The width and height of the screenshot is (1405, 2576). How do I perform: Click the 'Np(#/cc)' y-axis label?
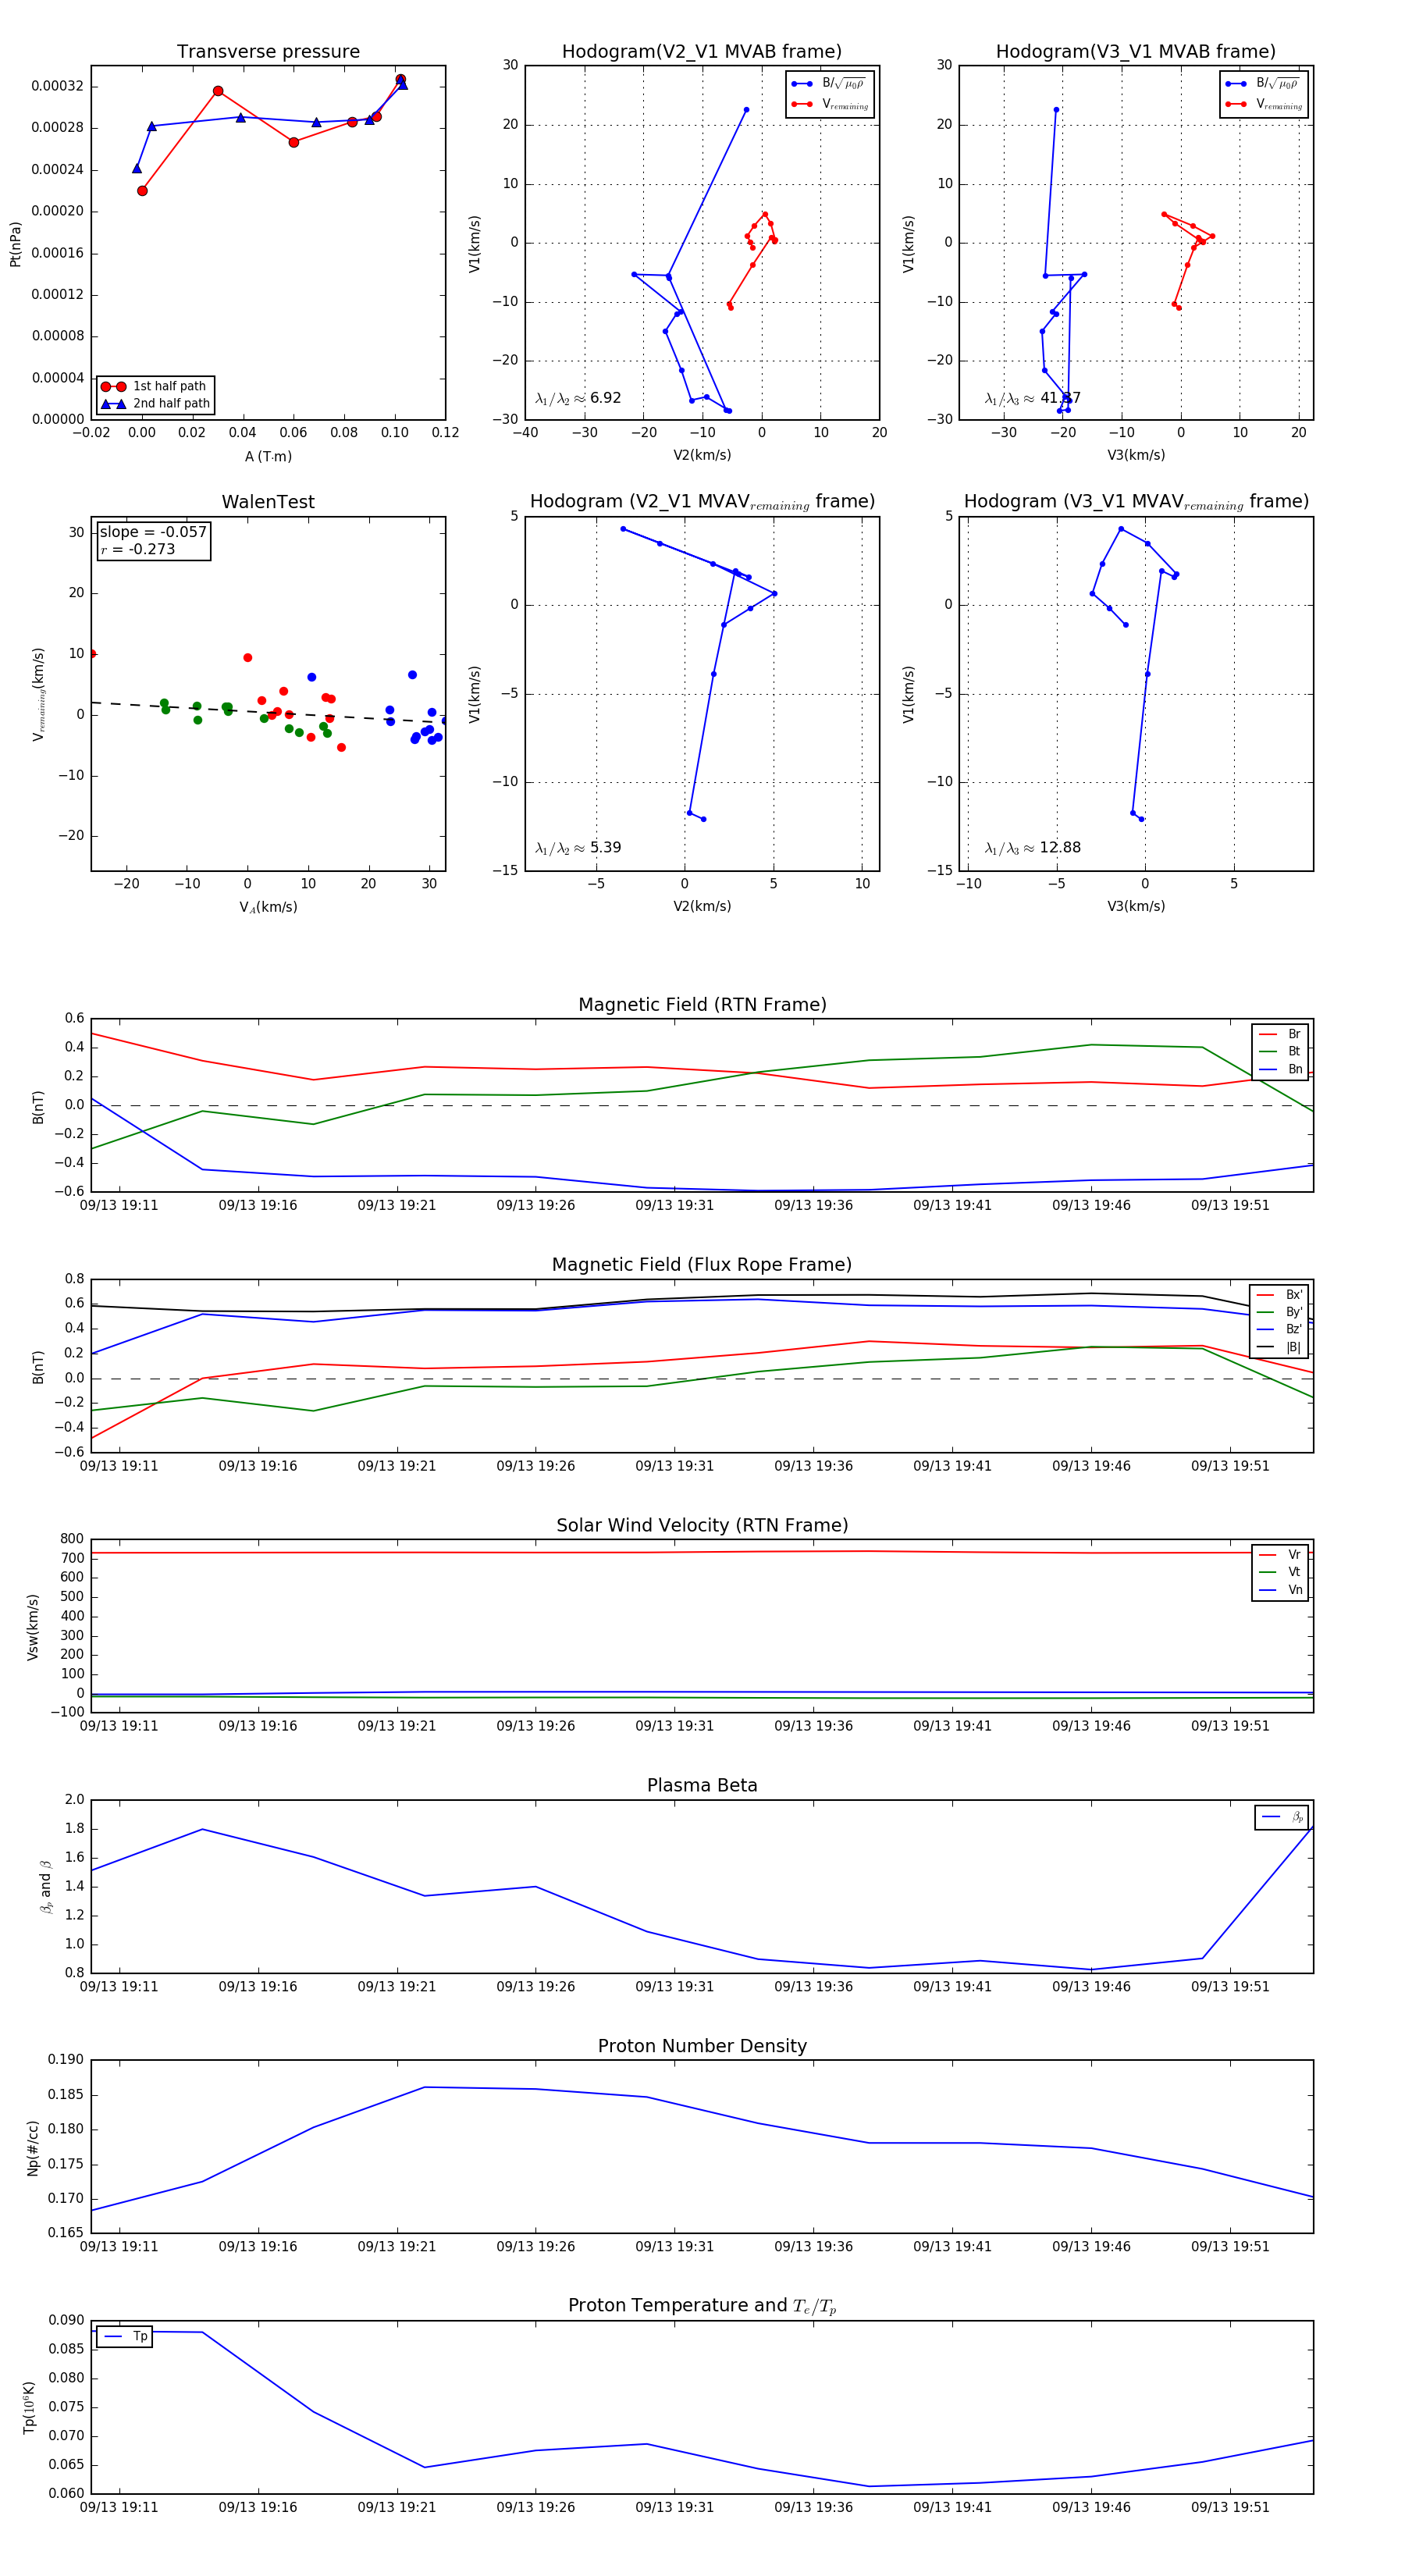click(x=33, y=2147)
